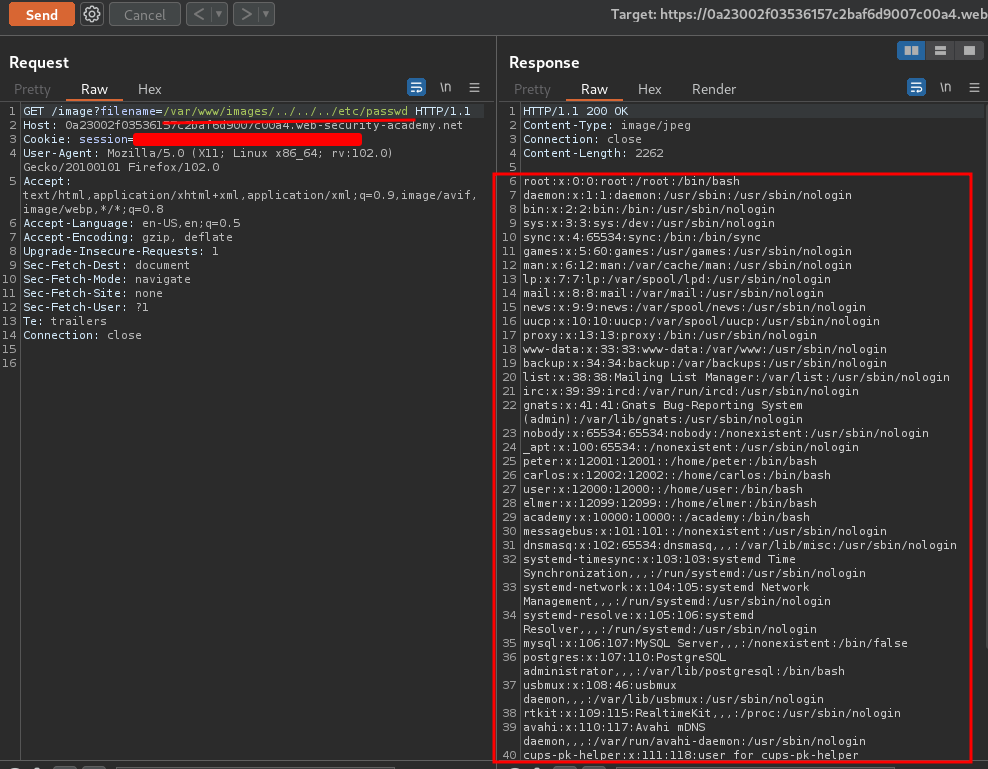Select the Response Hex tab
This screenshot has height=769, width=988.
[650, 90]
